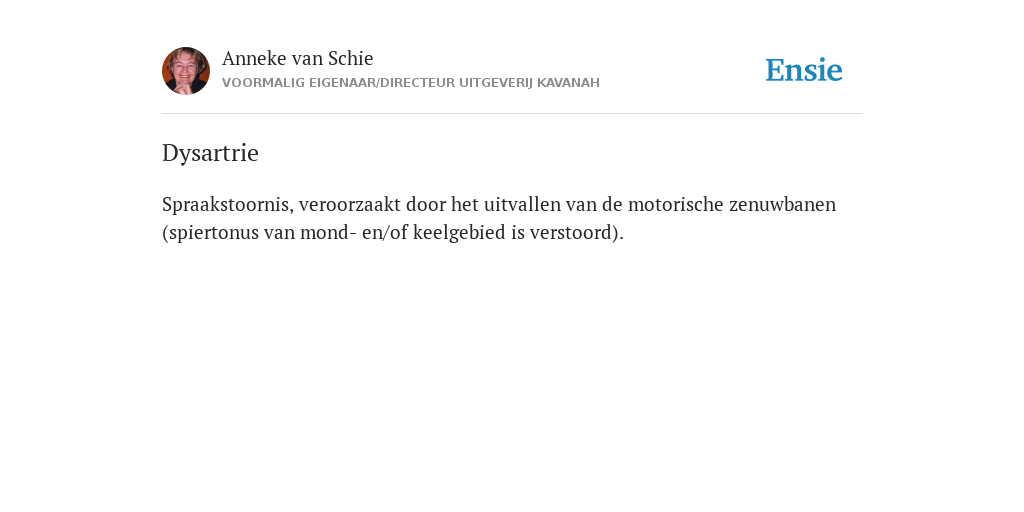Click the horizontal divider line under the header
This screenshot has height=512, width=1024.
coord(512,114)
